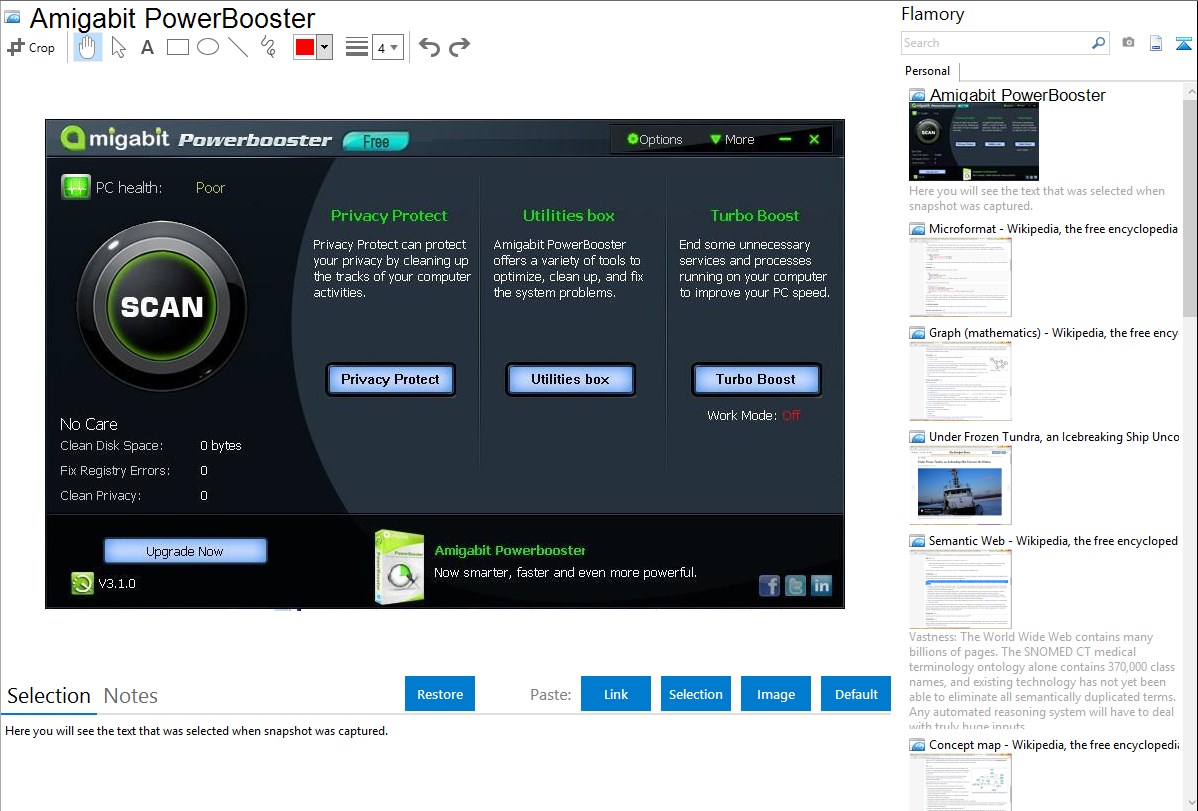
Task: Click the red color swatch
Action: [305, 47]
